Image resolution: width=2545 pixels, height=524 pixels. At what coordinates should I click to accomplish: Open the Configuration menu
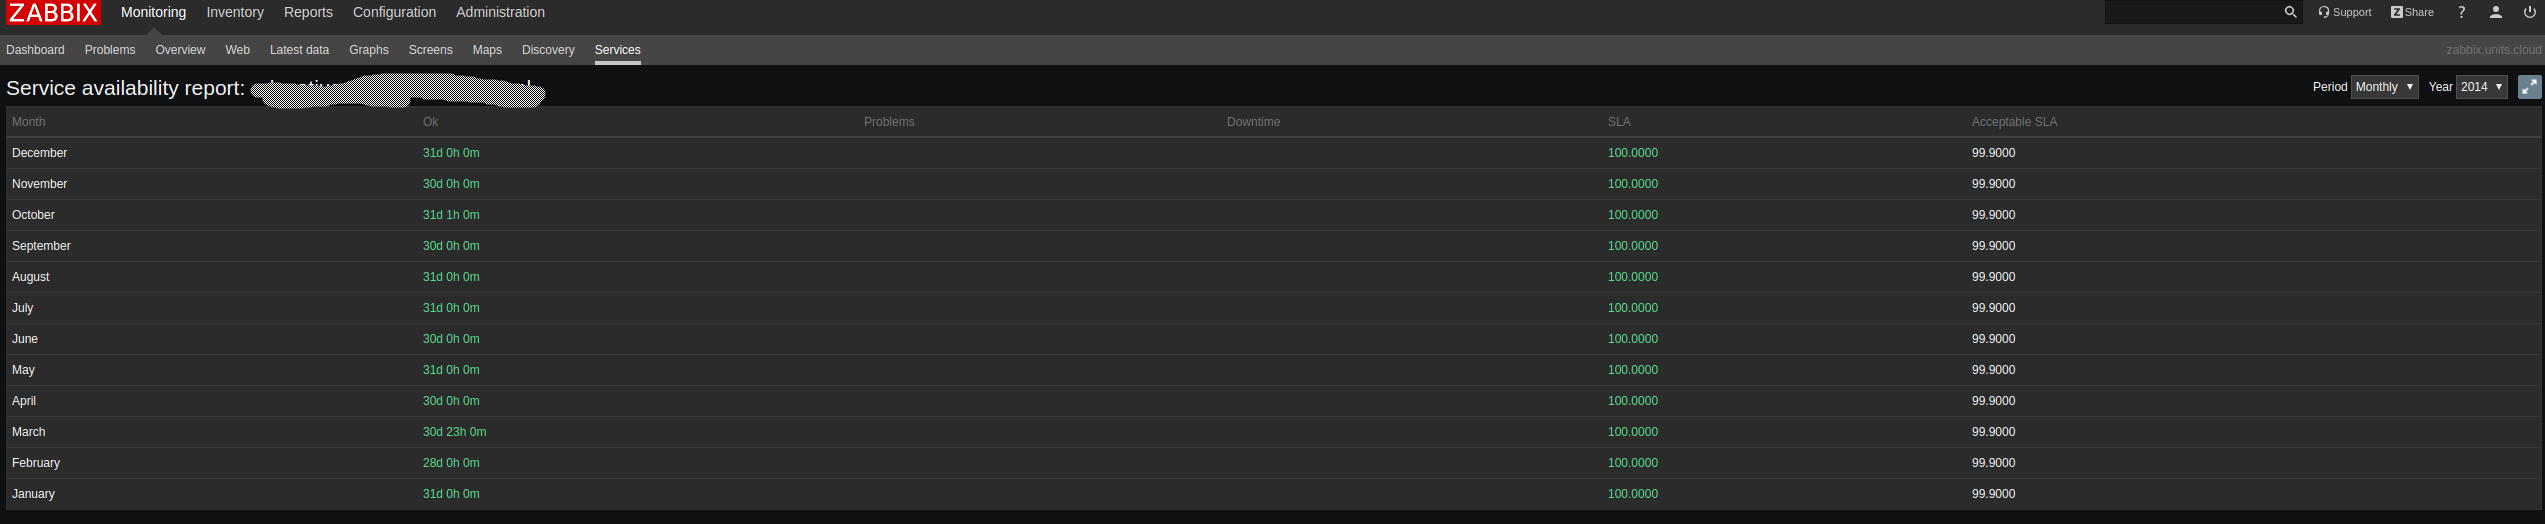[x=394, y=12]
